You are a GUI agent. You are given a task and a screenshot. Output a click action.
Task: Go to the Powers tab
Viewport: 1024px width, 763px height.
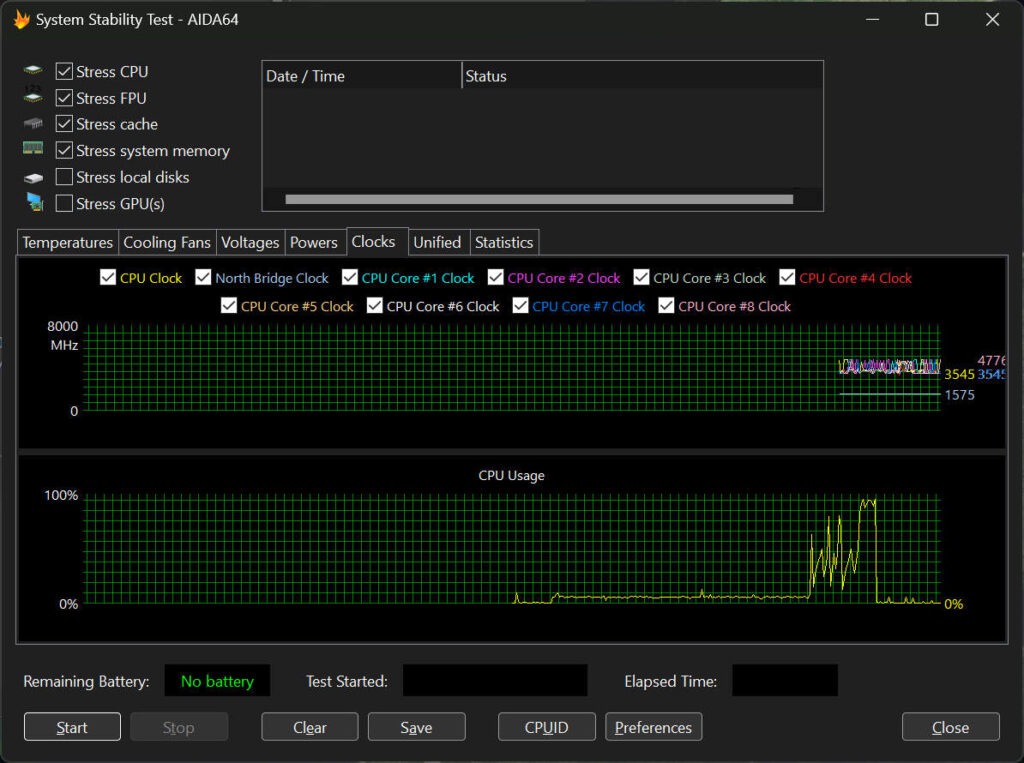(x=314, y=242)
